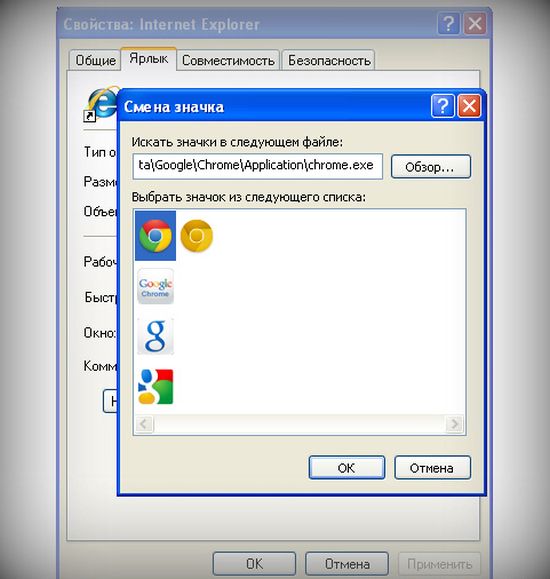Select the colorful Chrome logo icon
Image resolution: width=550 pixels, height=579 pixels.
(x=155, y=236)
